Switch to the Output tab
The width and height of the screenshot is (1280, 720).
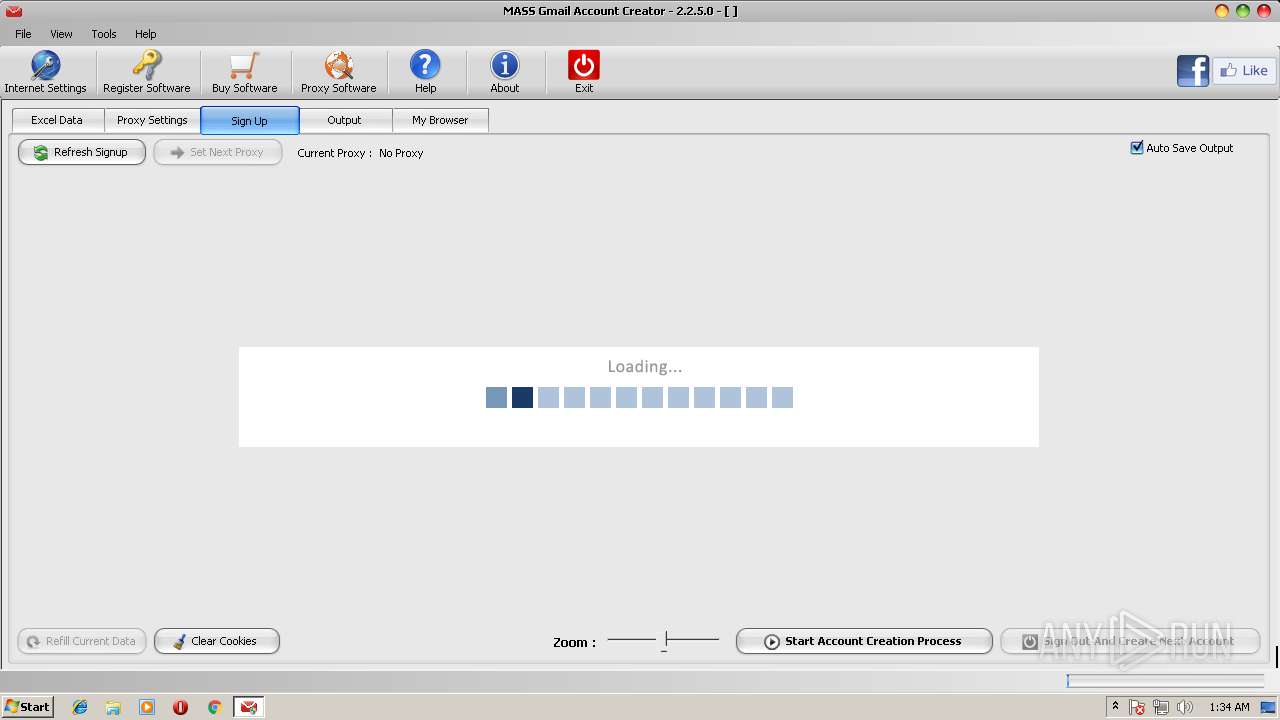344,120
